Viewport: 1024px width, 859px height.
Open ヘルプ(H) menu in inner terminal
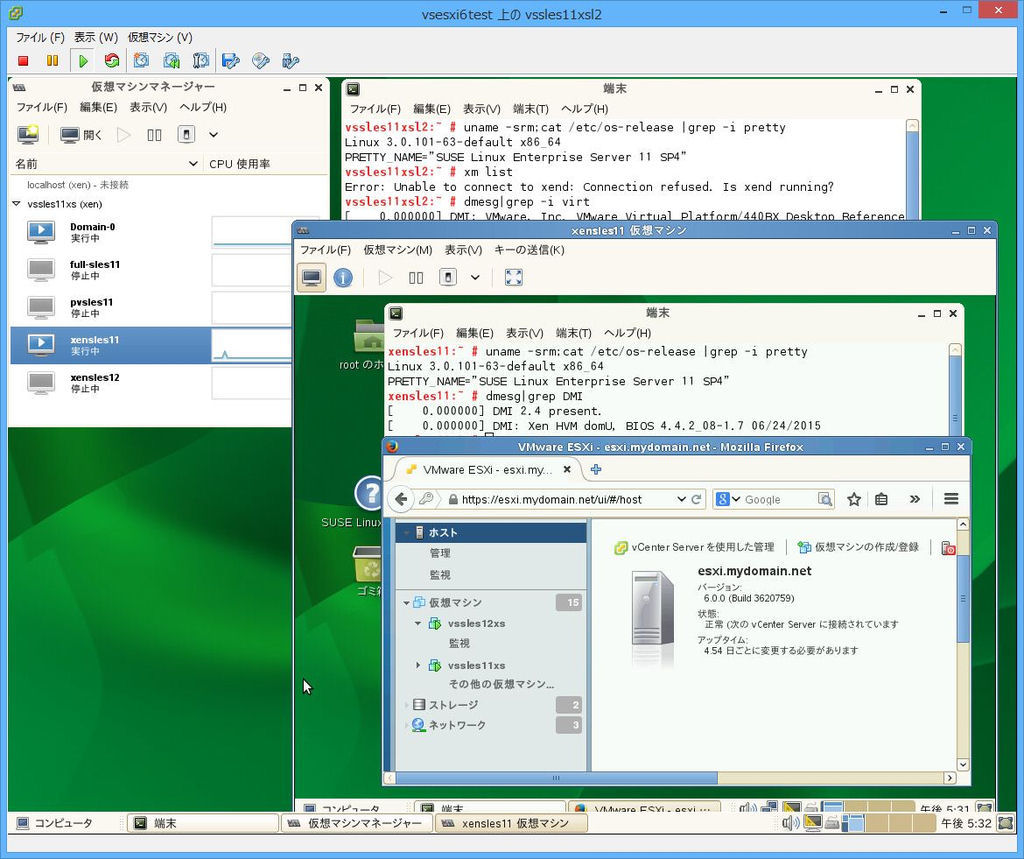point(628,333)
